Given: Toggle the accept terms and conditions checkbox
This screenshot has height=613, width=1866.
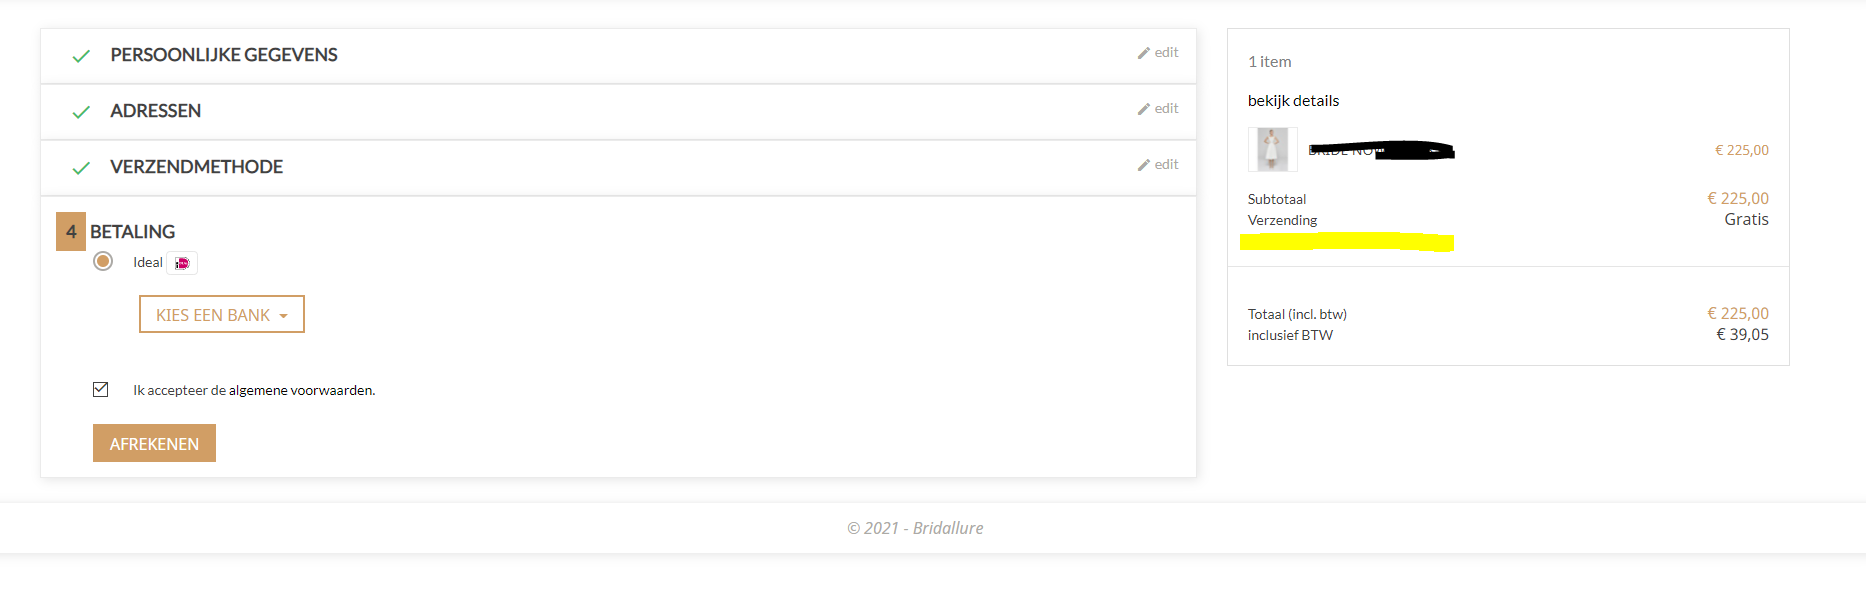Looking at the screenshot, I should 101,390.
